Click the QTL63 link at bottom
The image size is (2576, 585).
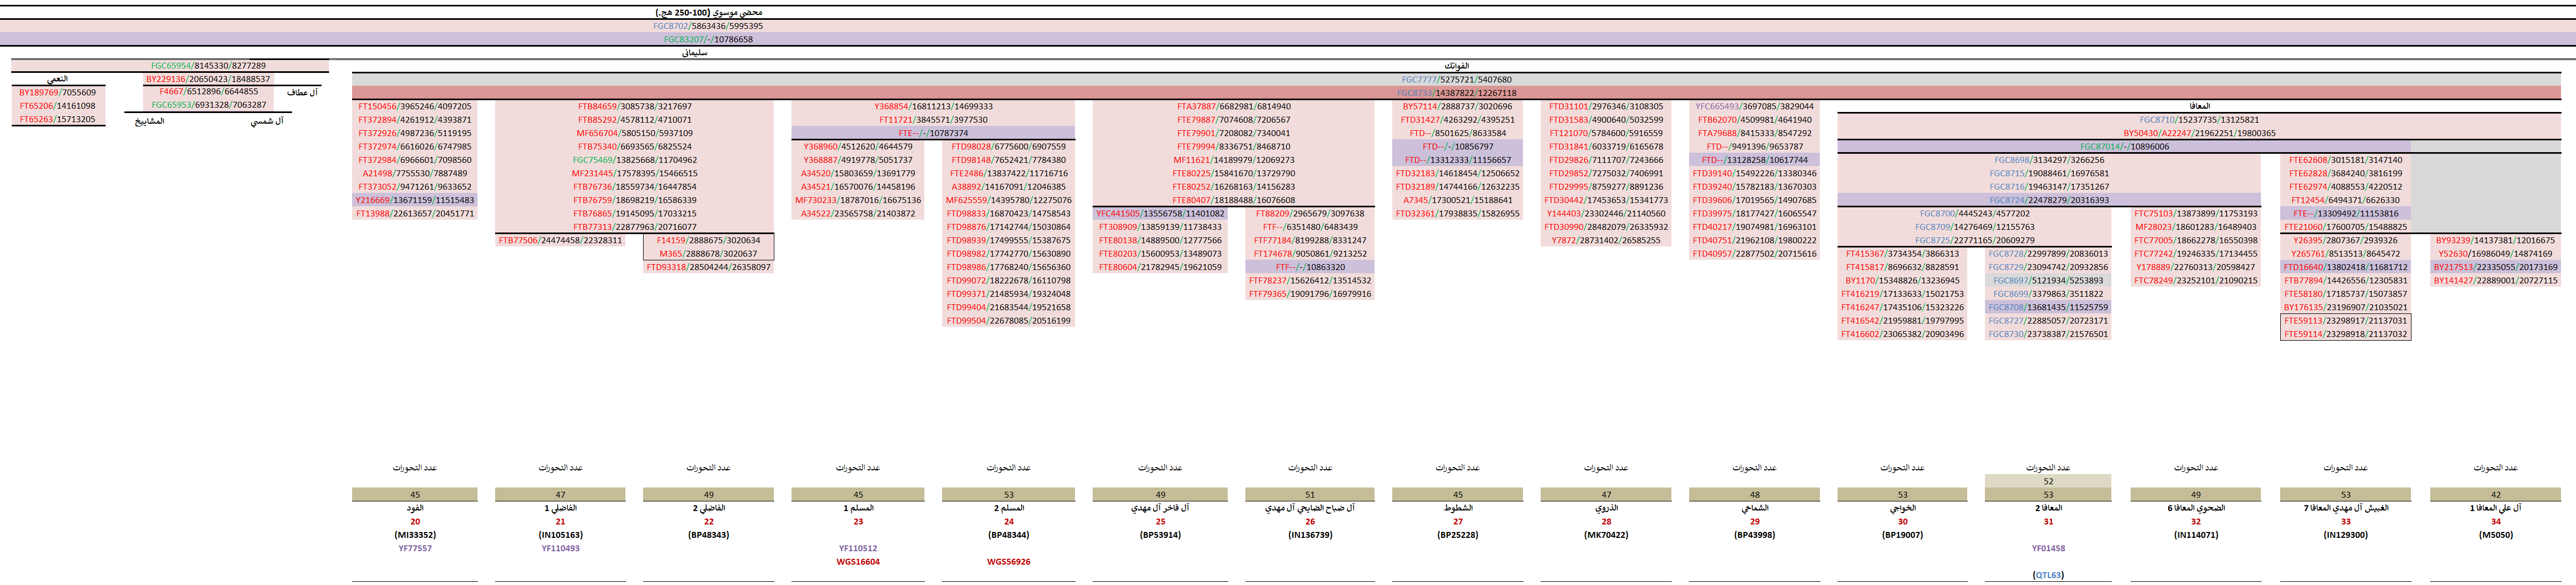[2047, 575]
